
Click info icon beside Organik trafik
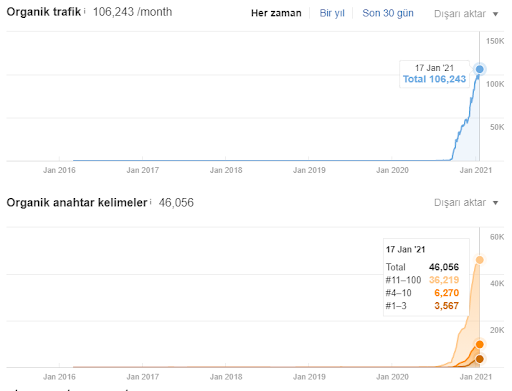pyautogui.click(x=85, y=12)
